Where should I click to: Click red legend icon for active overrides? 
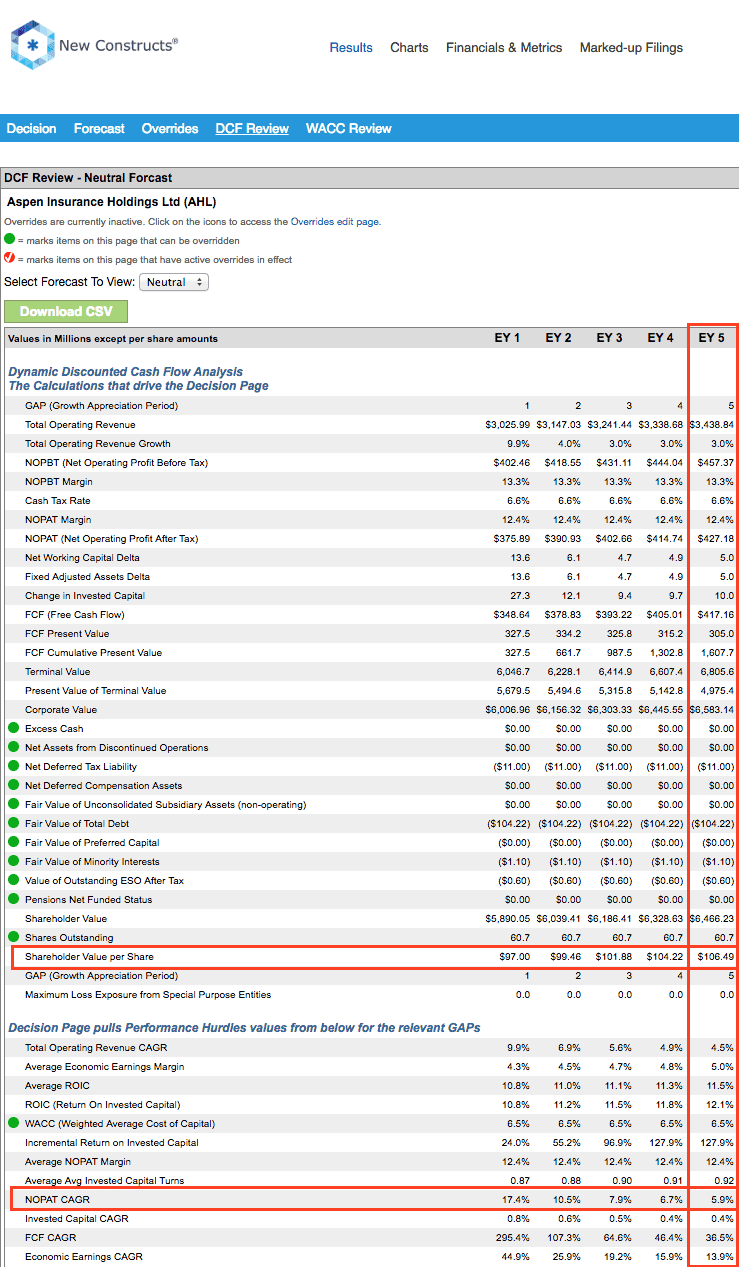[x=10, y=259]
